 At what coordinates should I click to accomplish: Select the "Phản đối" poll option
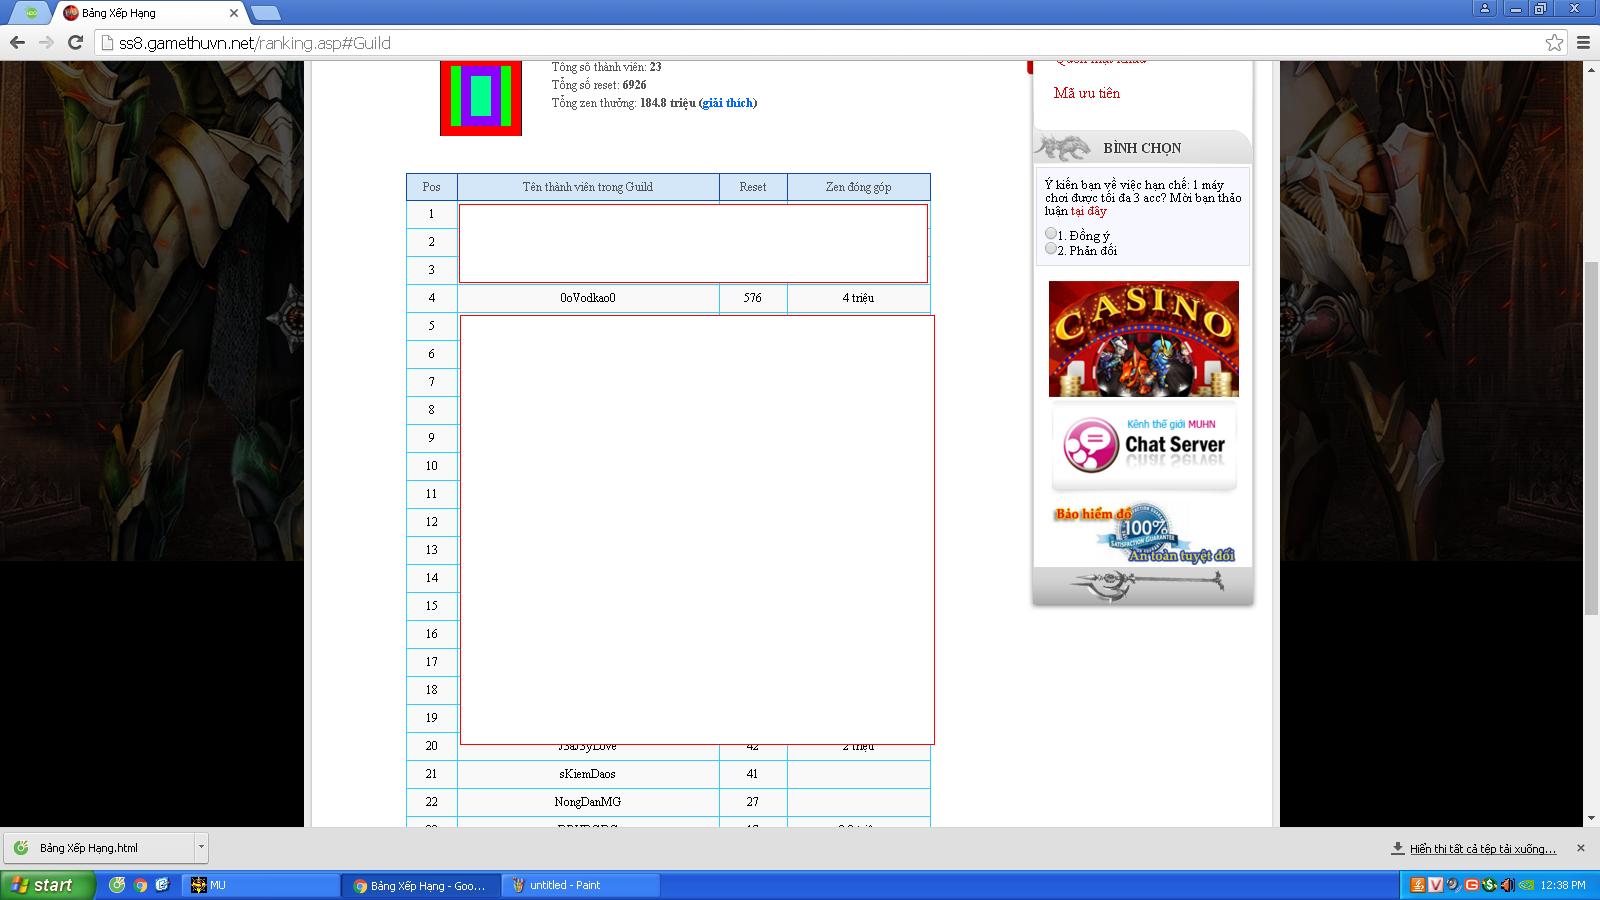[1051, 249]
